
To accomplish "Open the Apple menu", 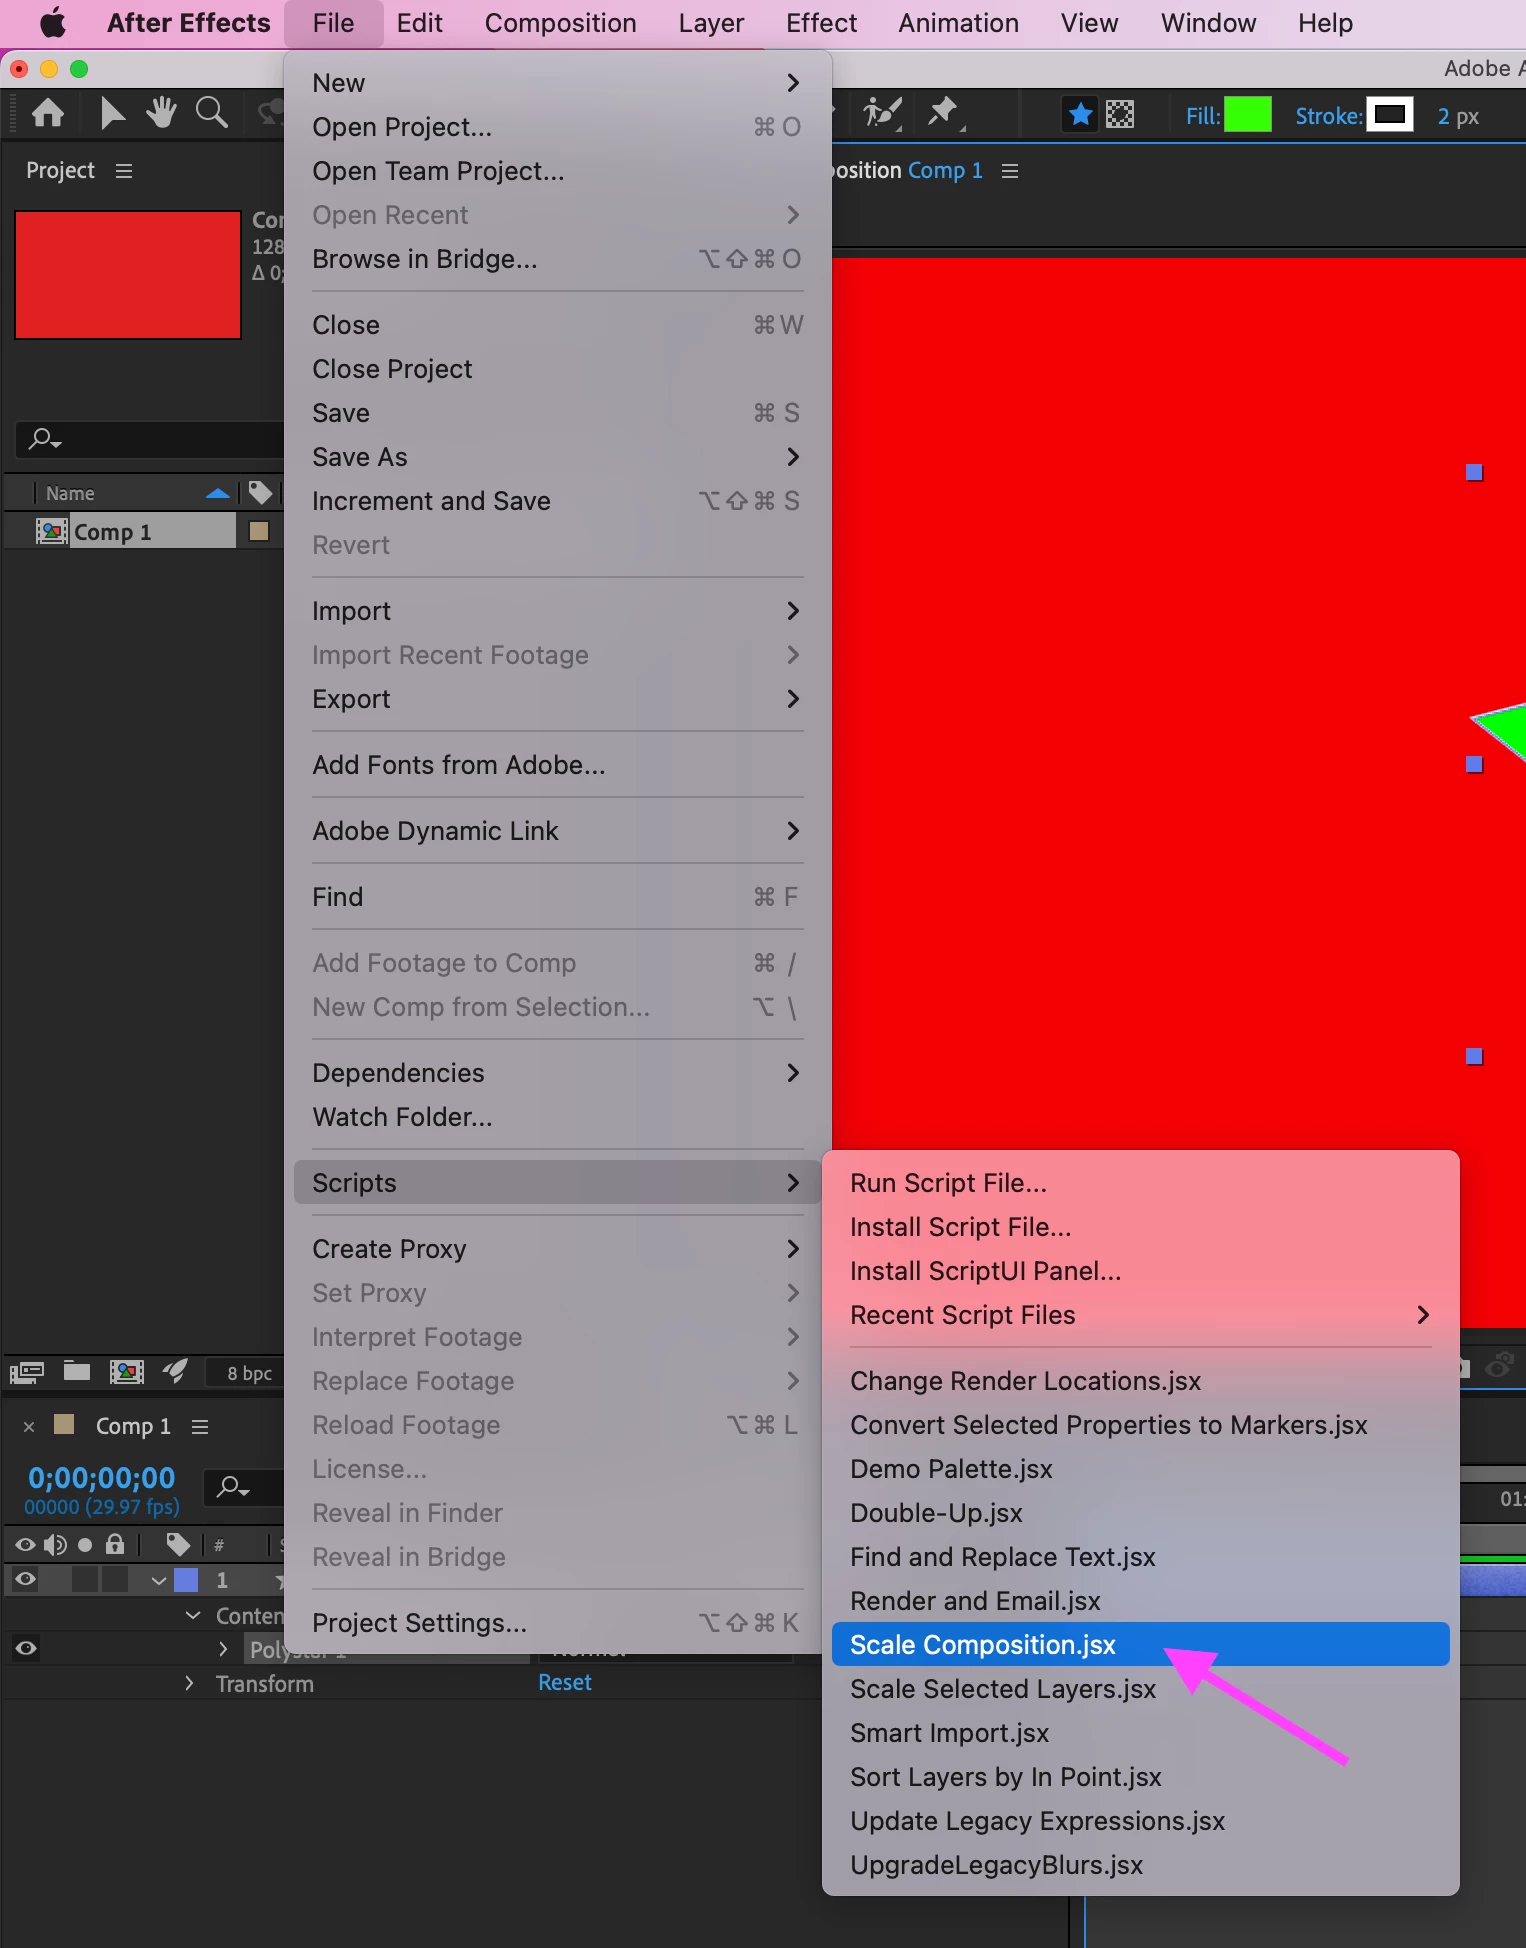I will click(x=52, y=23).
